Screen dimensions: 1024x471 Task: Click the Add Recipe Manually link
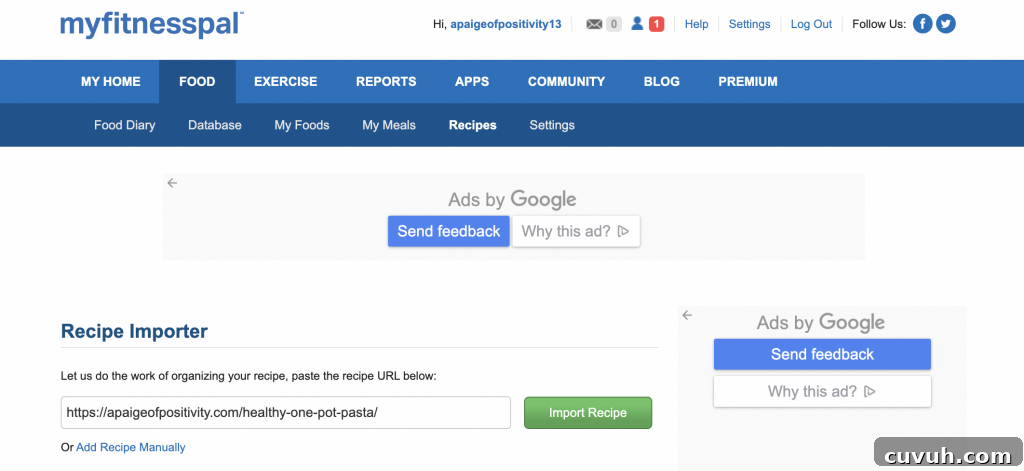131,447
